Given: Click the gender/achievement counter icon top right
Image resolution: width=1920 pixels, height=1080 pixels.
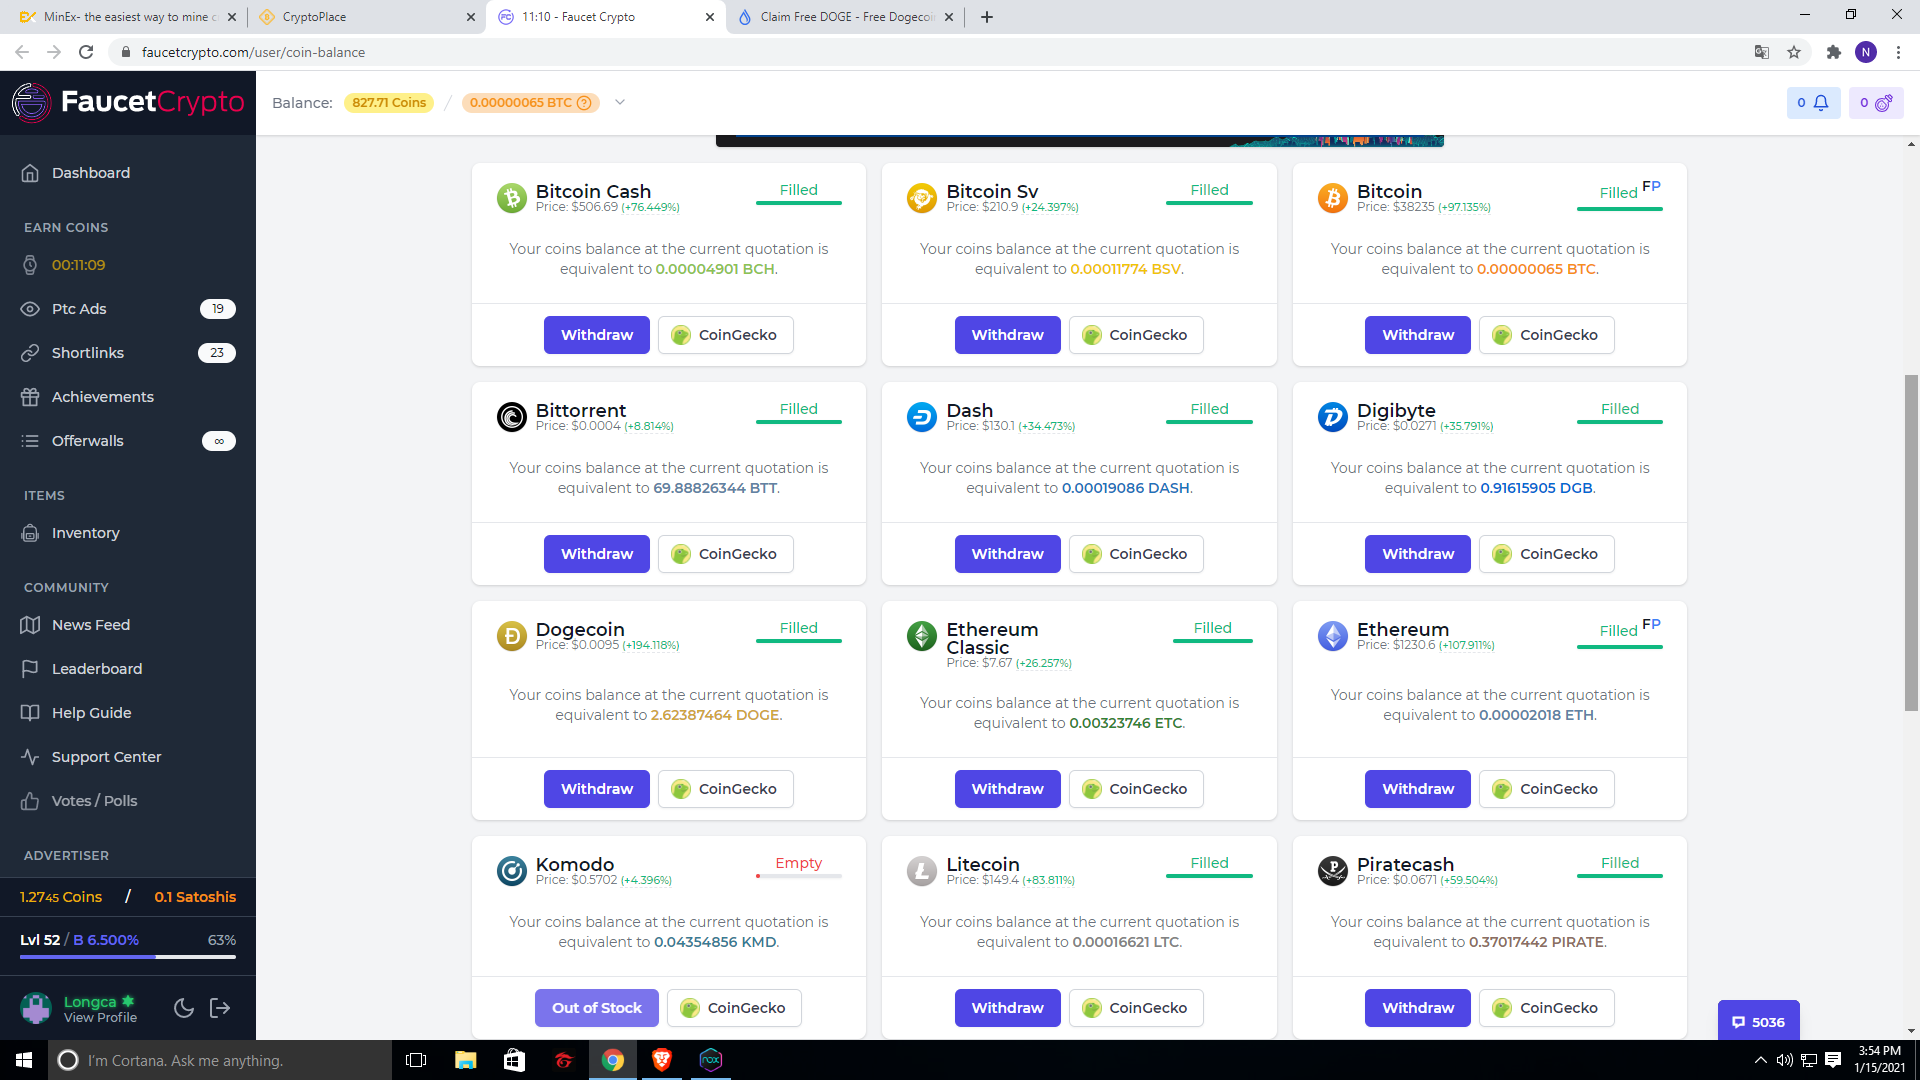Looking at the screenshot, I should click(x=1883, y=102).
